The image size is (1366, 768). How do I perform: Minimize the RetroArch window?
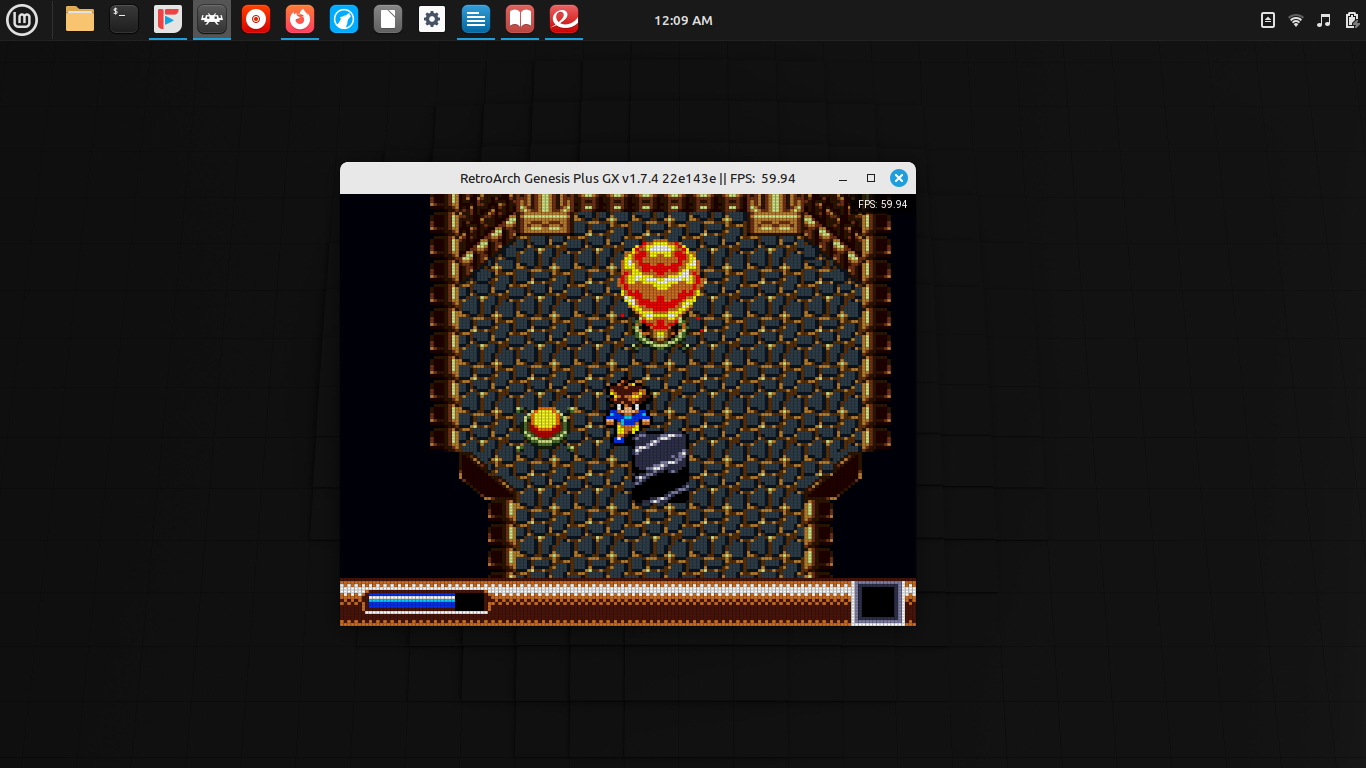[x=843, y=178]
